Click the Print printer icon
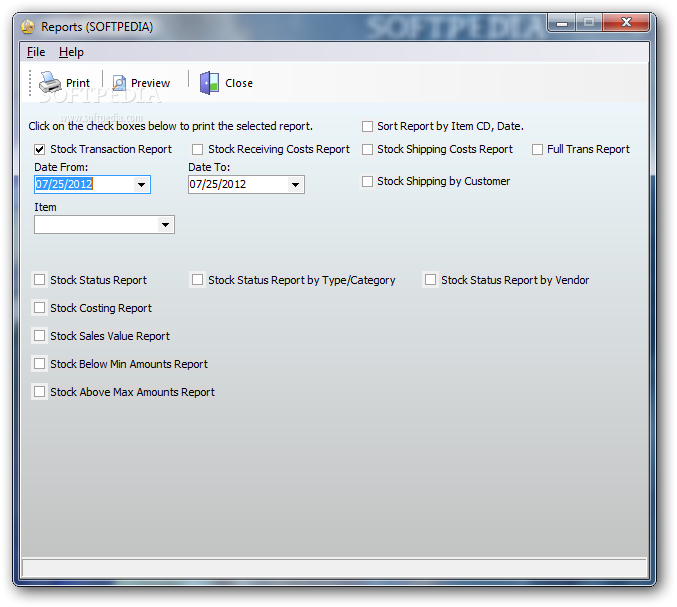Screen dimensions: 677x607 50,82
